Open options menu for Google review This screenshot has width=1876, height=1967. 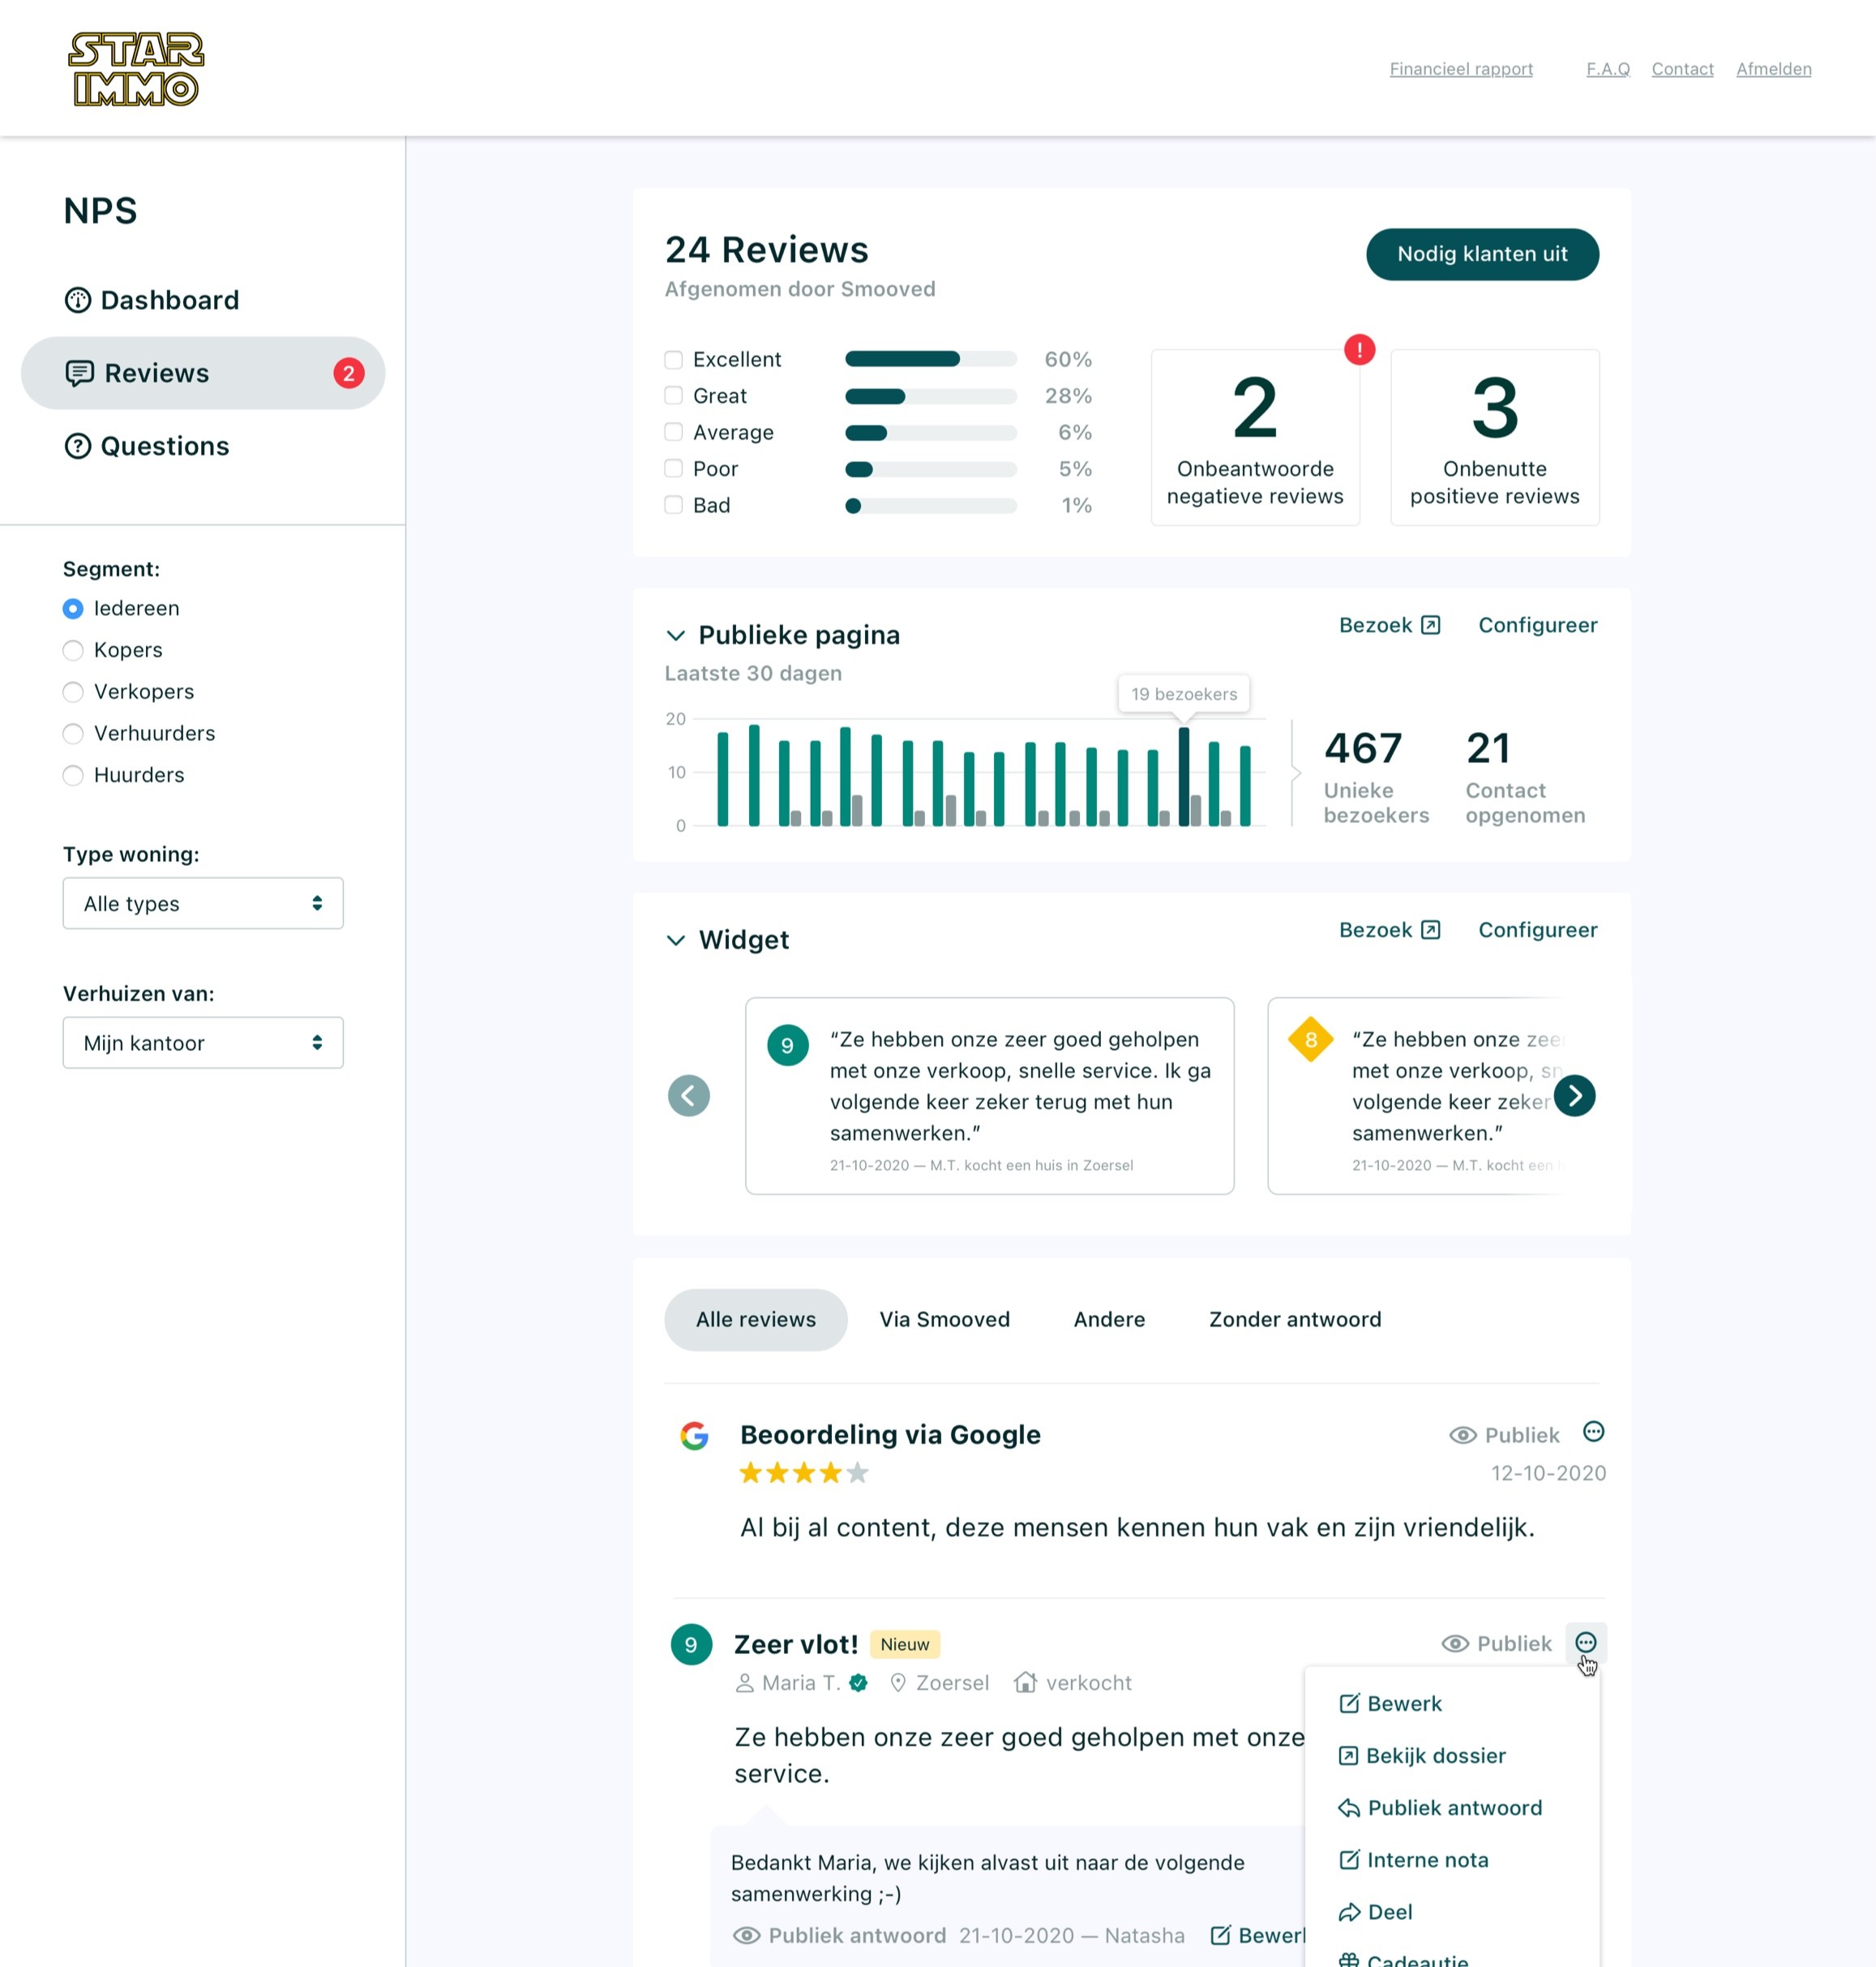1593,1432
